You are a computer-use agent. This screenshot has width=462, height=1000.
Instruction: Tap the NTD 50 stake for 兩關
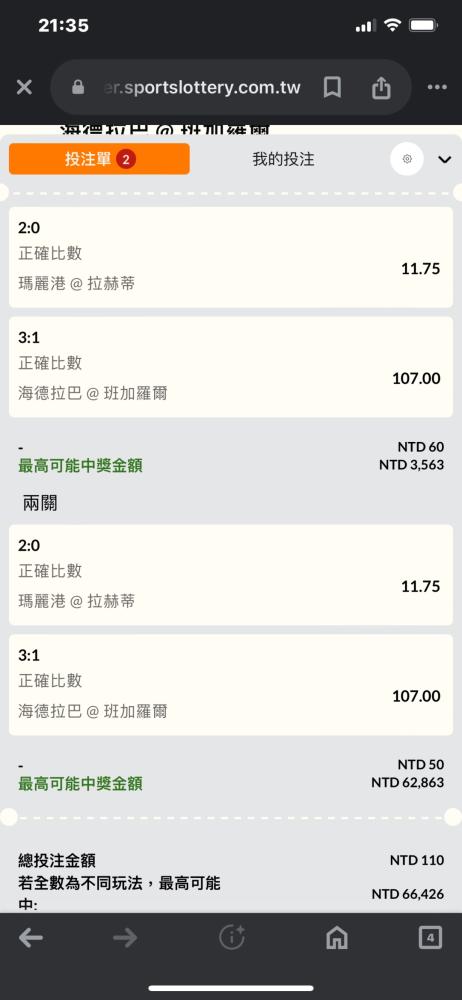pos(421,764)
